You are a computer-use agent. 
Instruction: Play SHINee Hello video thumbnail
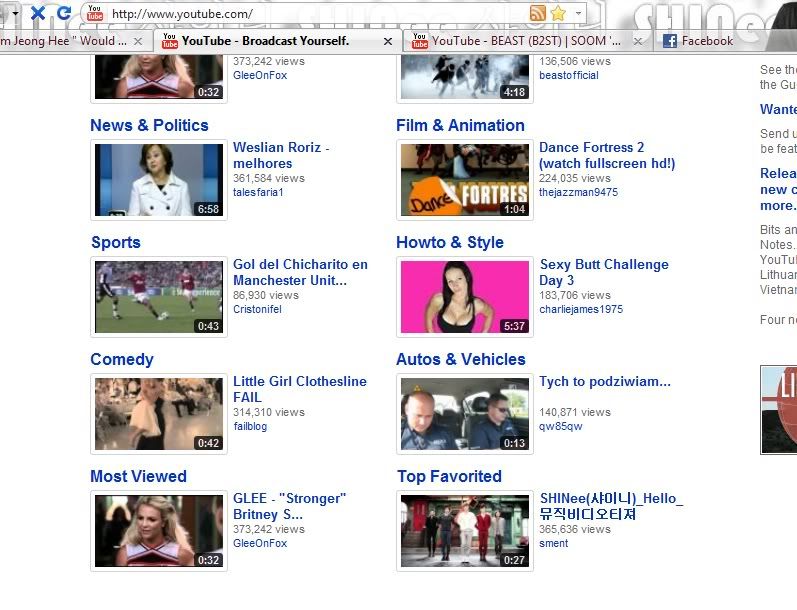pos(465,531)
